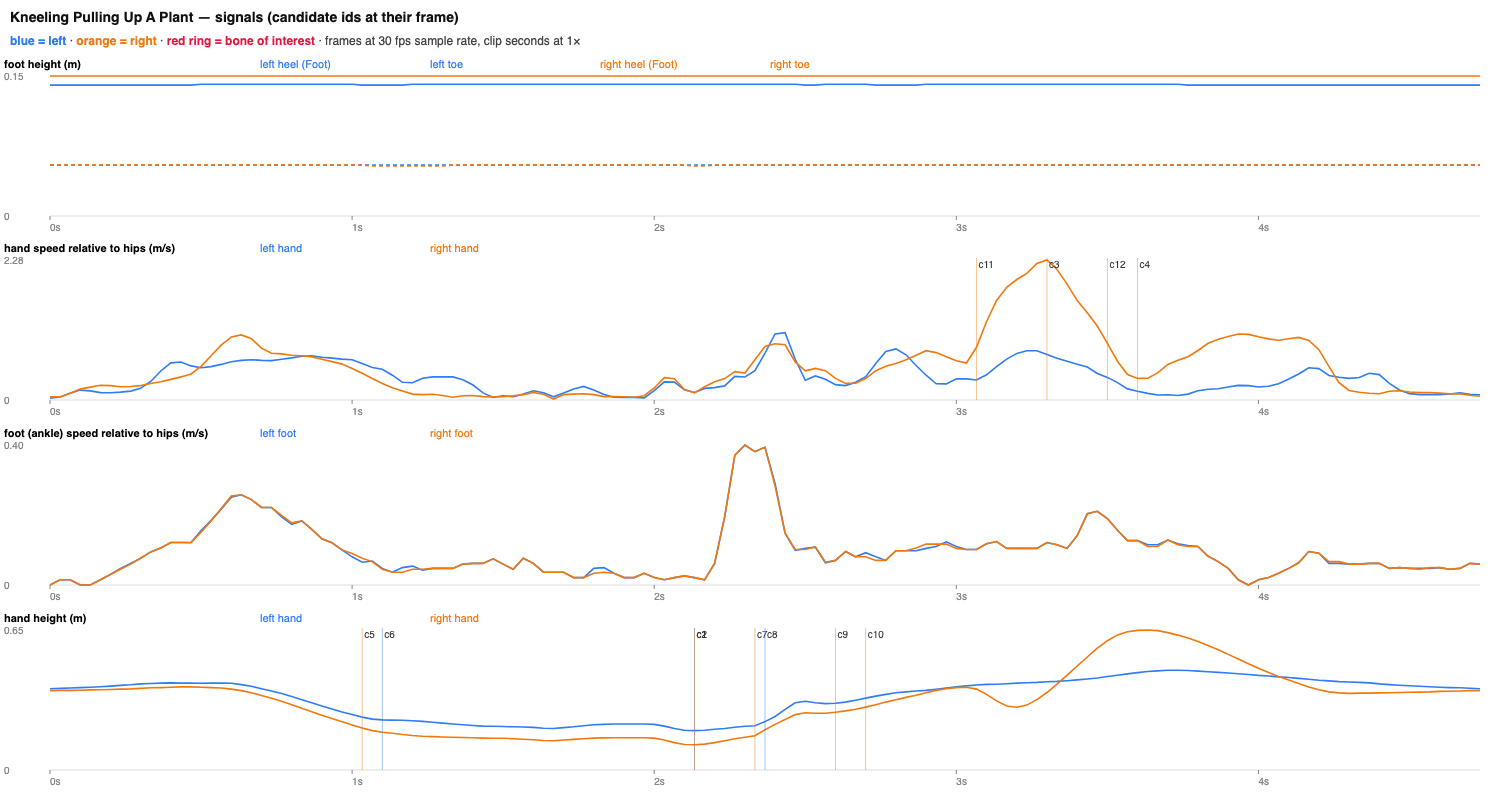
Task: Click 'right hand' legend in hand height chart
Action: pos(454,619)
